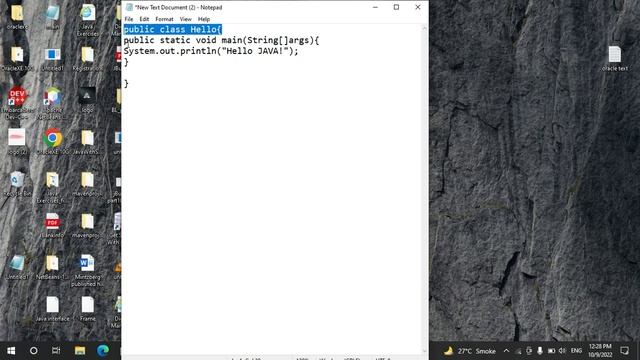Open Task View on the taskbar
Image resolution: width=640 pixels, height=360 pixels.
click(56, 351)
